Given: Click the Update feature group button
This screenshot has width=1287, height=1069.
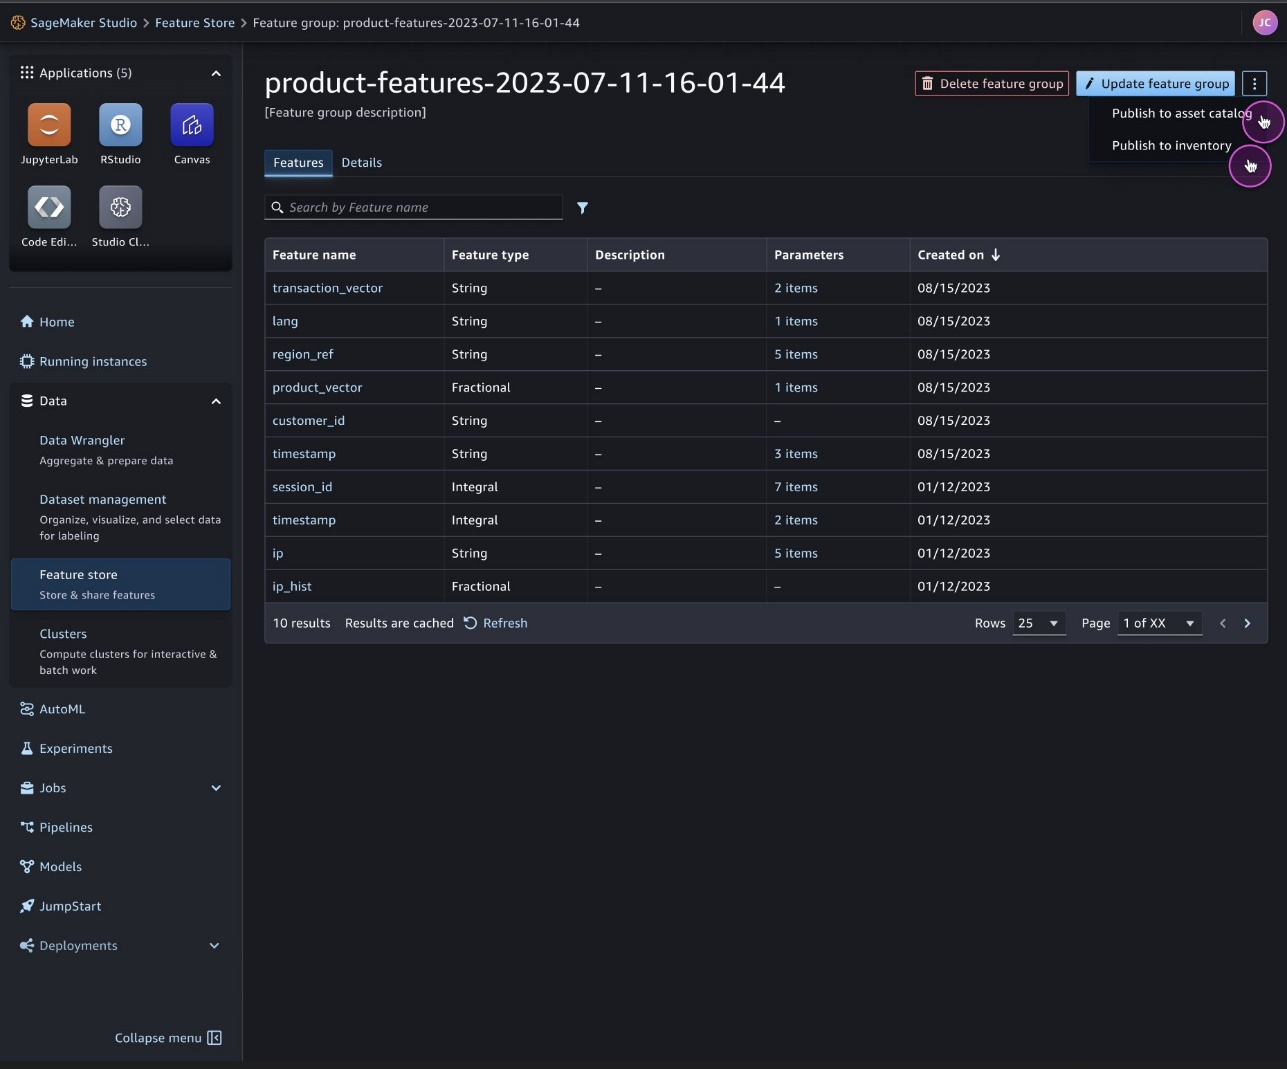Looking at the screenshot, I should 1155,84.
